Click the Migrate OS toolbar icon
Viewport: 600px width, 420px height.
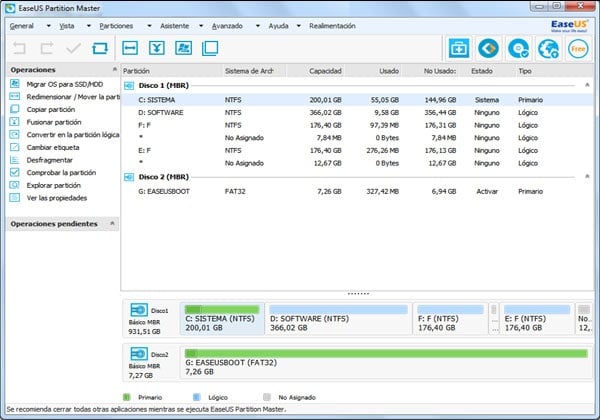184,48
